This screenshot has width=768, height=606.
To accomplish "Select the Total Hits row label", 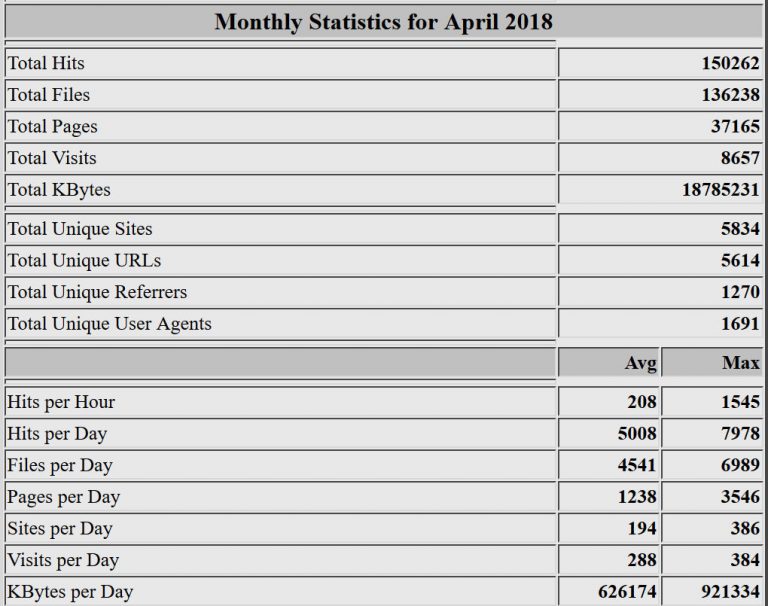I will [46, 63].
